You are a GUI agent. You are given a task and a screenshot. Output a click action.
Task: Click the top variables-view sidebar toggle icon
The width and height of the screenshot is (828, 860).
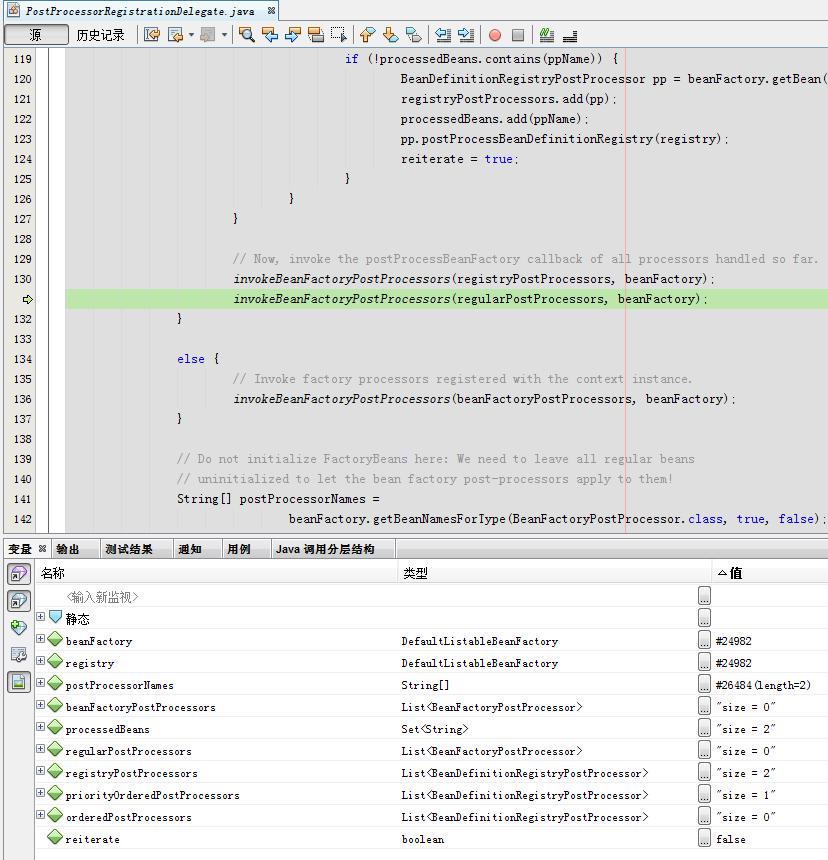coord(19,574)
